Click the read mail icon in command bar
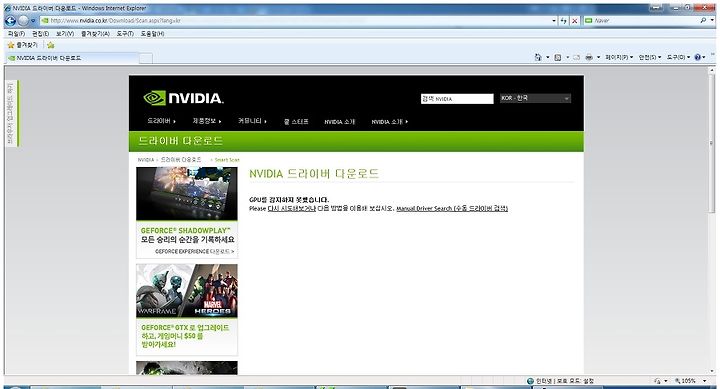This screenshot has width=720, height=389. (576, 57)
